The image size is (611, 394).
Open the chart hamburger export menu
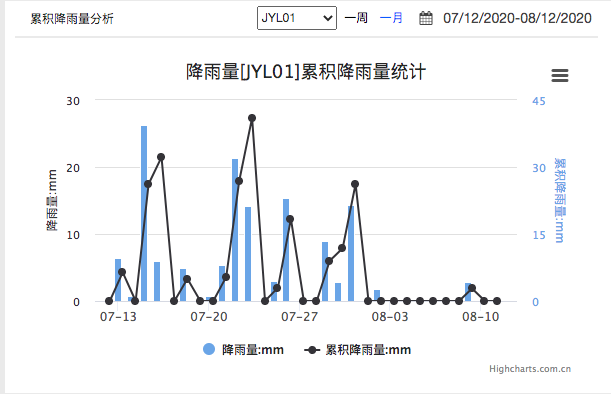[560, 75]
